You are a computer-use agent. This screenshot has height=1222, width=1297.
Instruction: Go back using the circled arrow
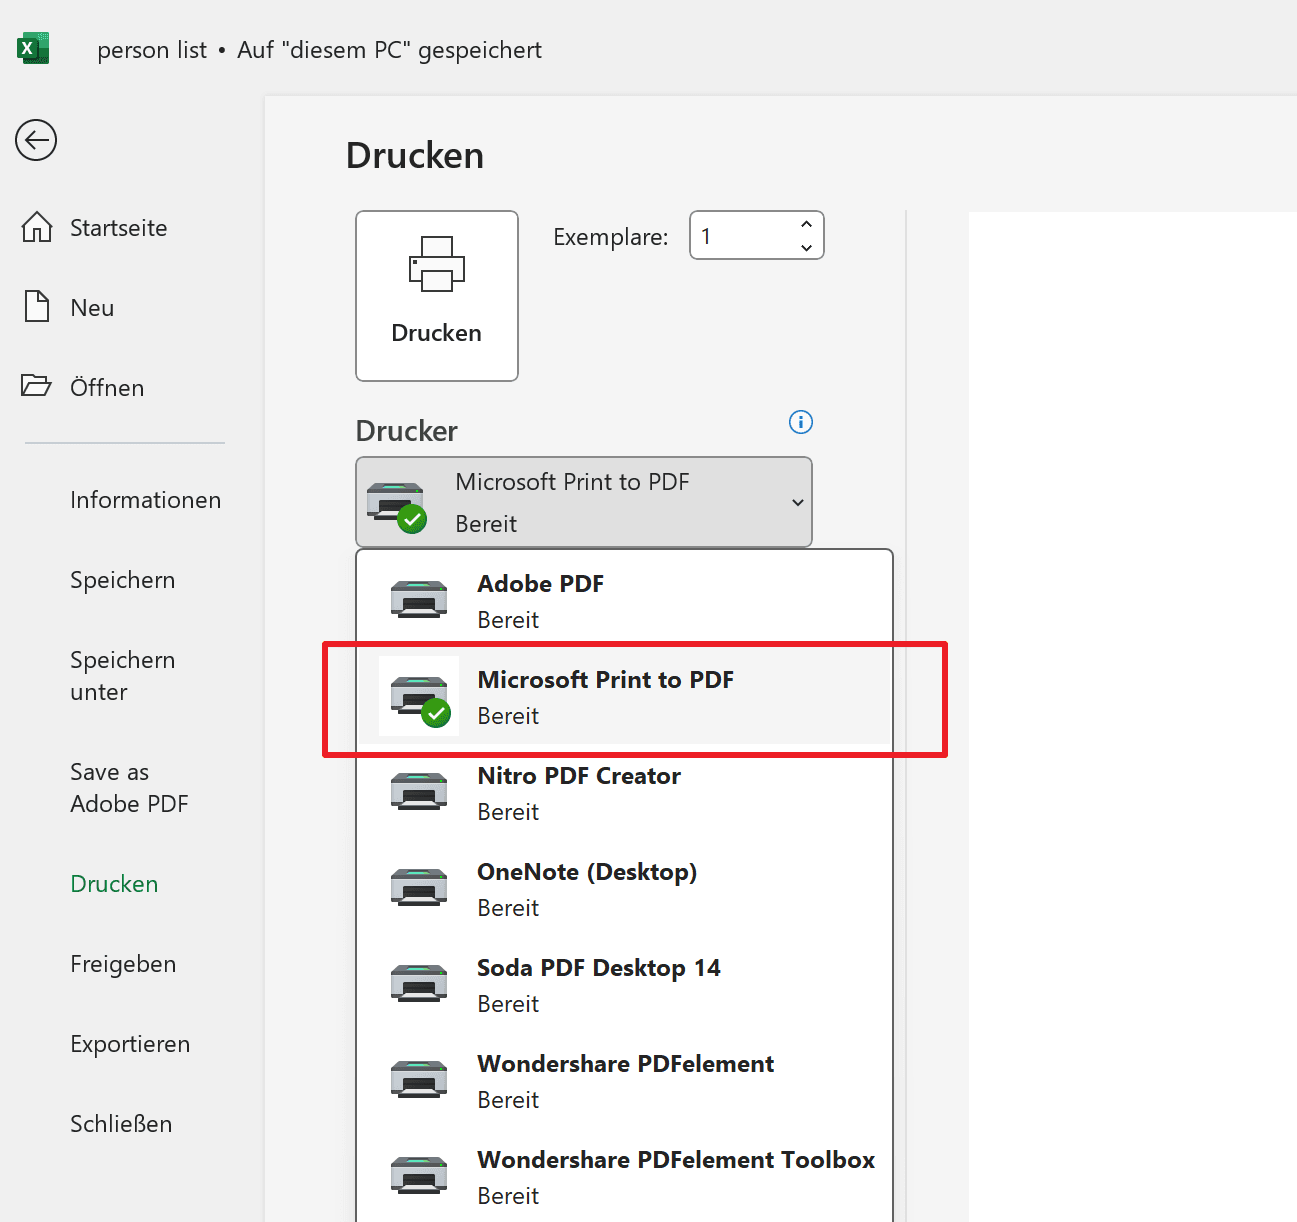coord(36,140)
